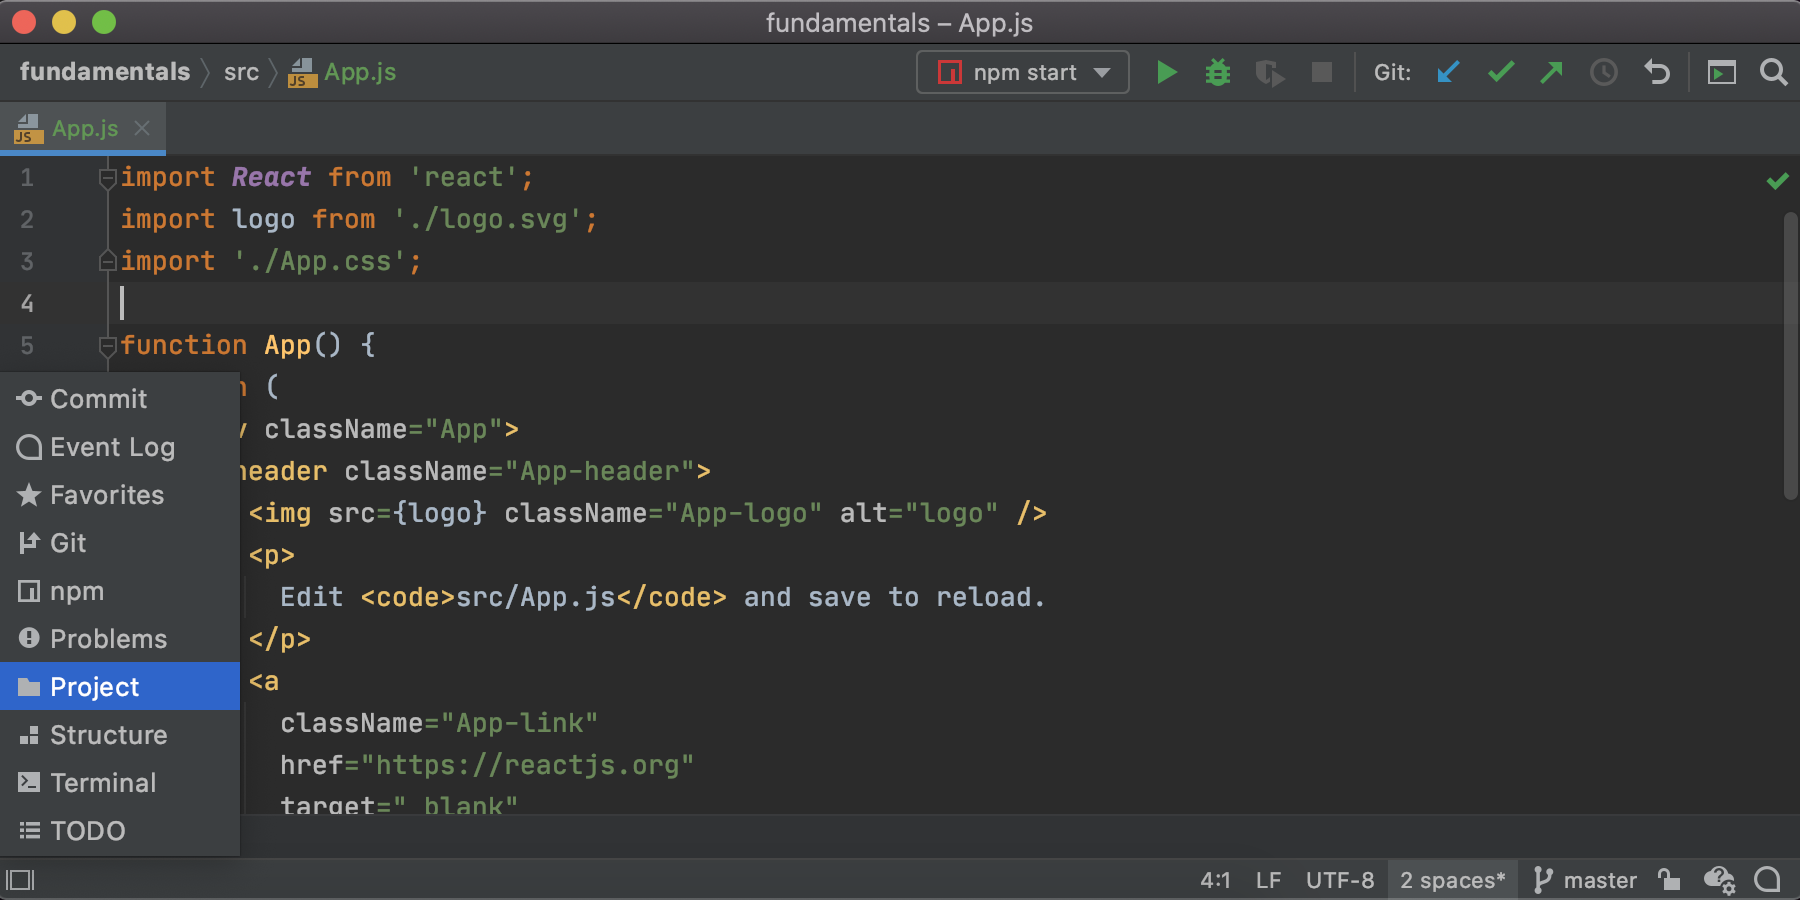The width and height of the screenshot is (1800, 900).
Task: Commit changes using the Git checkmark icon
Action: tap(1499, 71)
